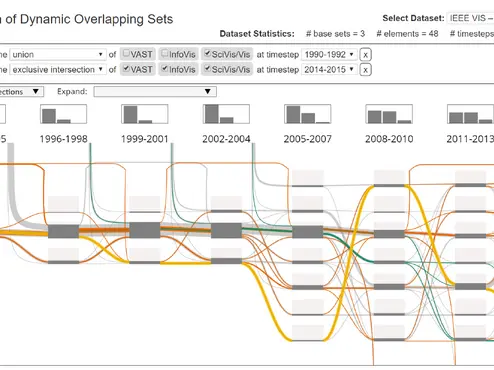Open the union operation dropdown

click(x=58, y=54)
